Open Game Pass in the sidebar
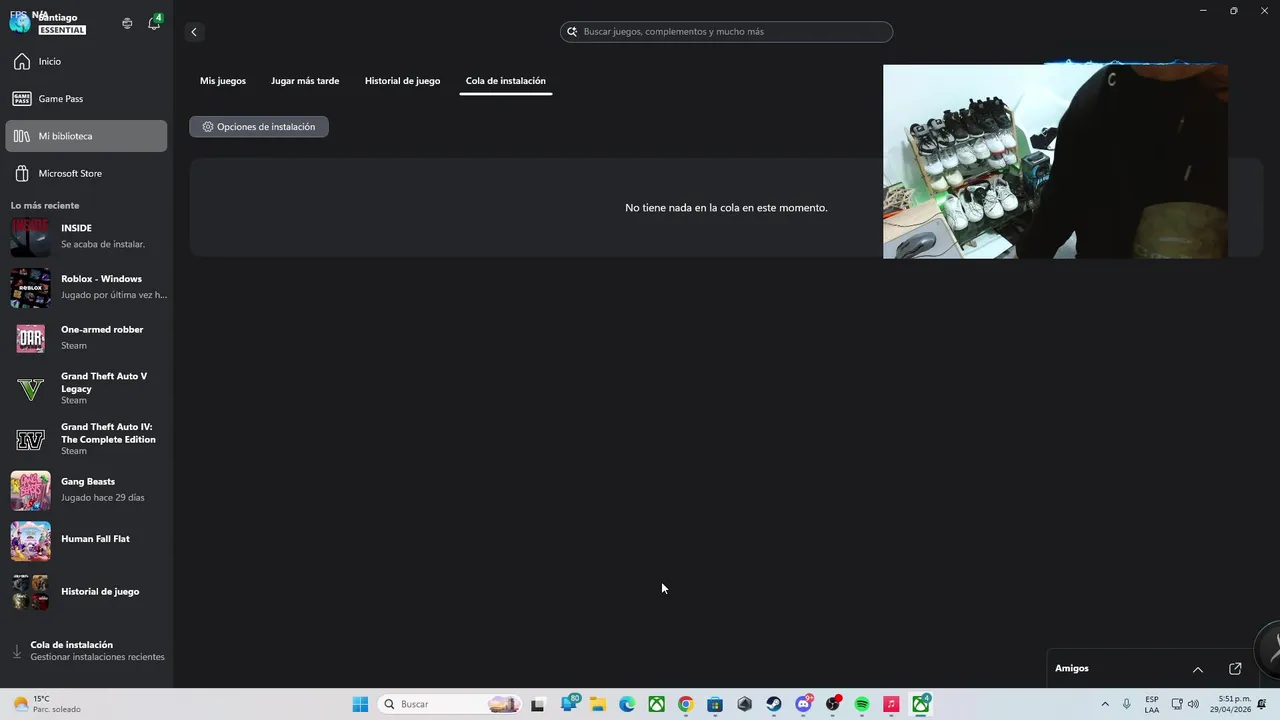This screenshot has width=1280, height=720. 86,99
